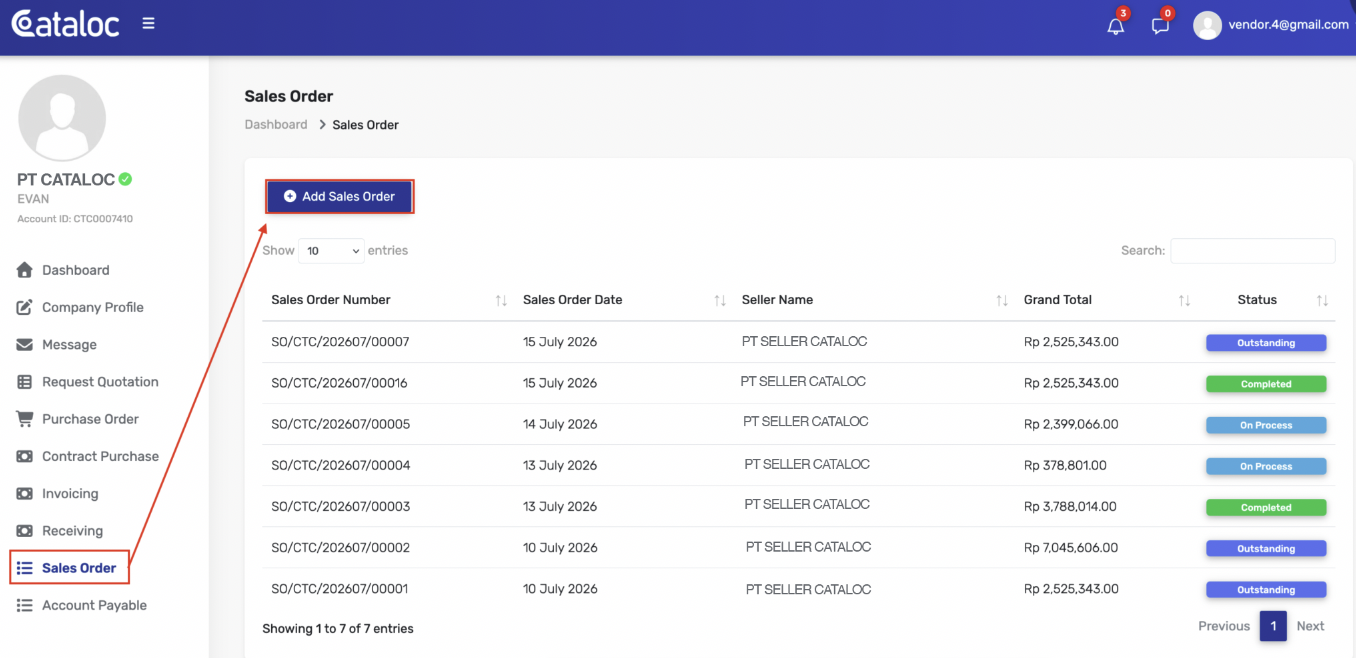Sort by Sales Order Number column arrows
The image size is (1356, 658).
tap(501, 300)
